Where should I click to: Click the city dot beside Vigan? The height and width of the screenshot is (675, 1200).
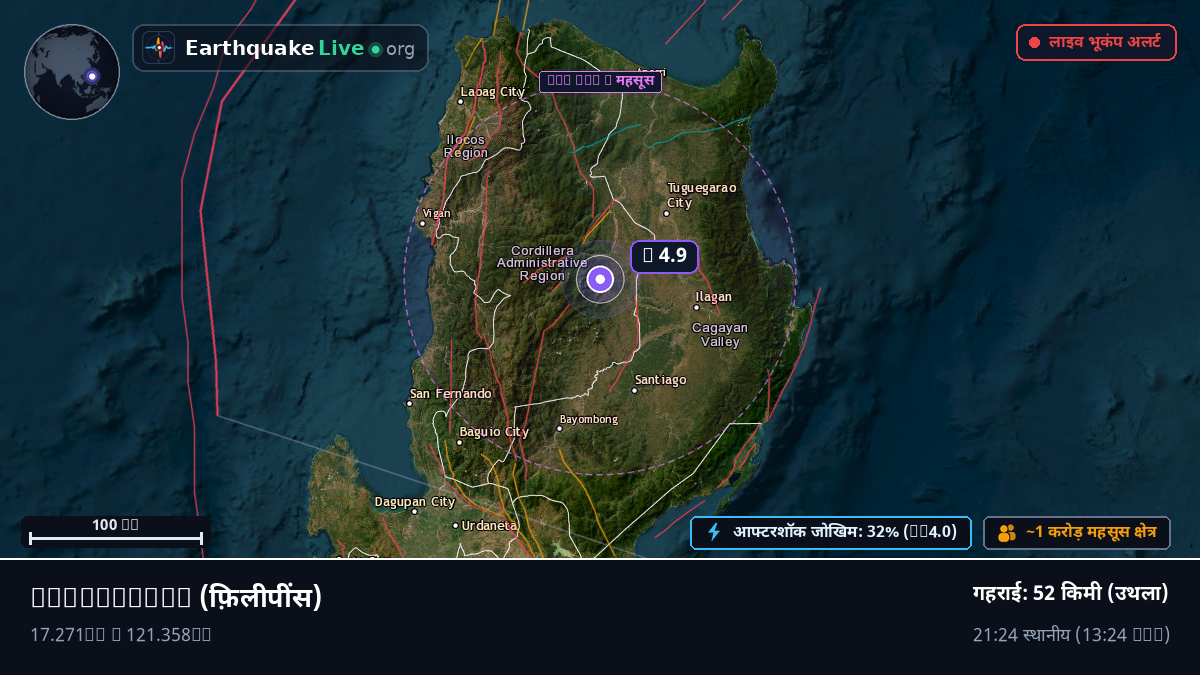pos(422,223)
